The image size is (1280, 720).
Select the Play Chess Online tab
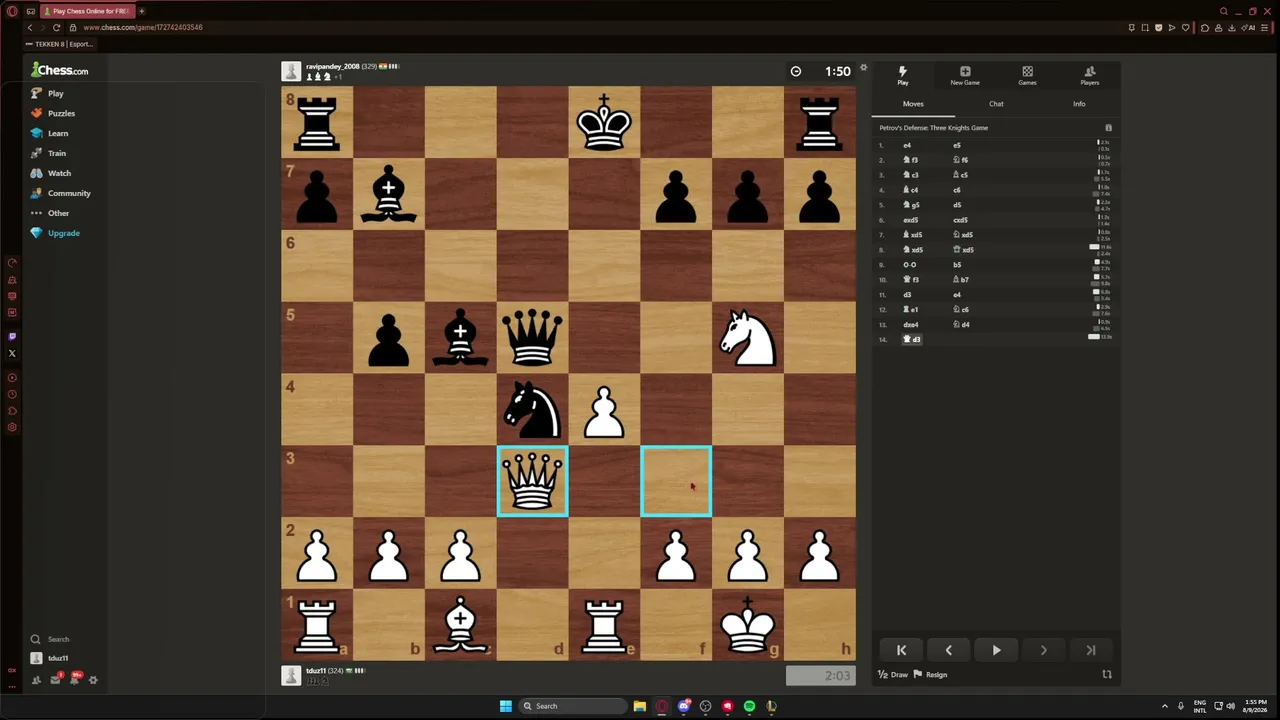(x=88, y=11)
